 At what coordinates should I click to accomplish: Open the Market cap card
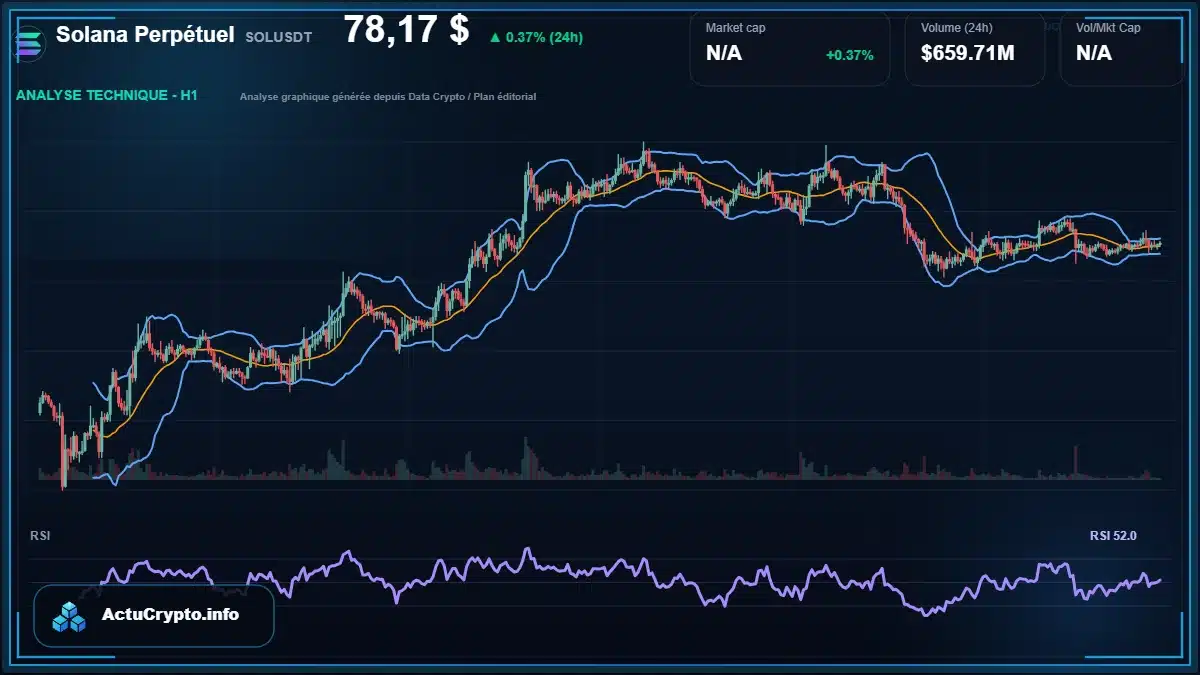[x=790, y=49]
